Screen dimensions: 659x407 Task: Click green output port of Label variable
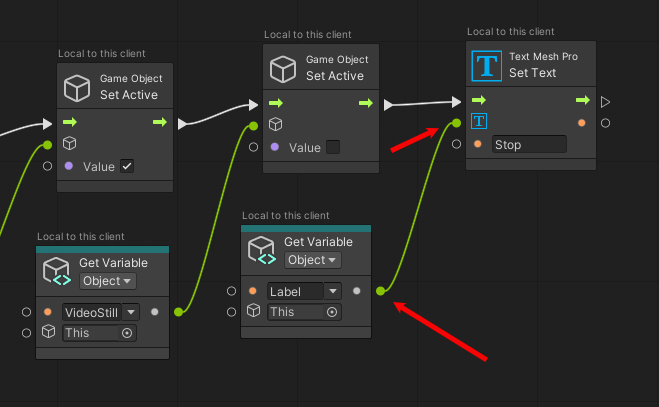[x=380, y=291]
